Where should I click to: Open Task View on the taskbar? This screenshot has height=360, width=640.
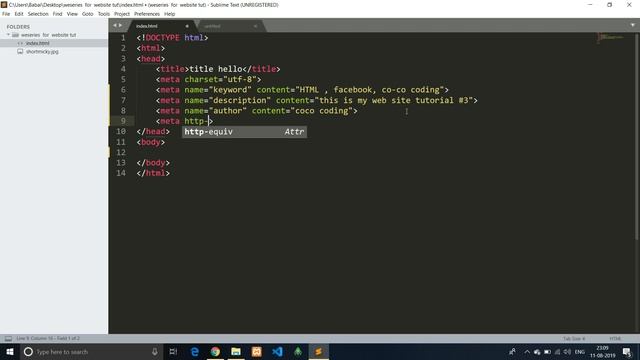coord(173,352)
